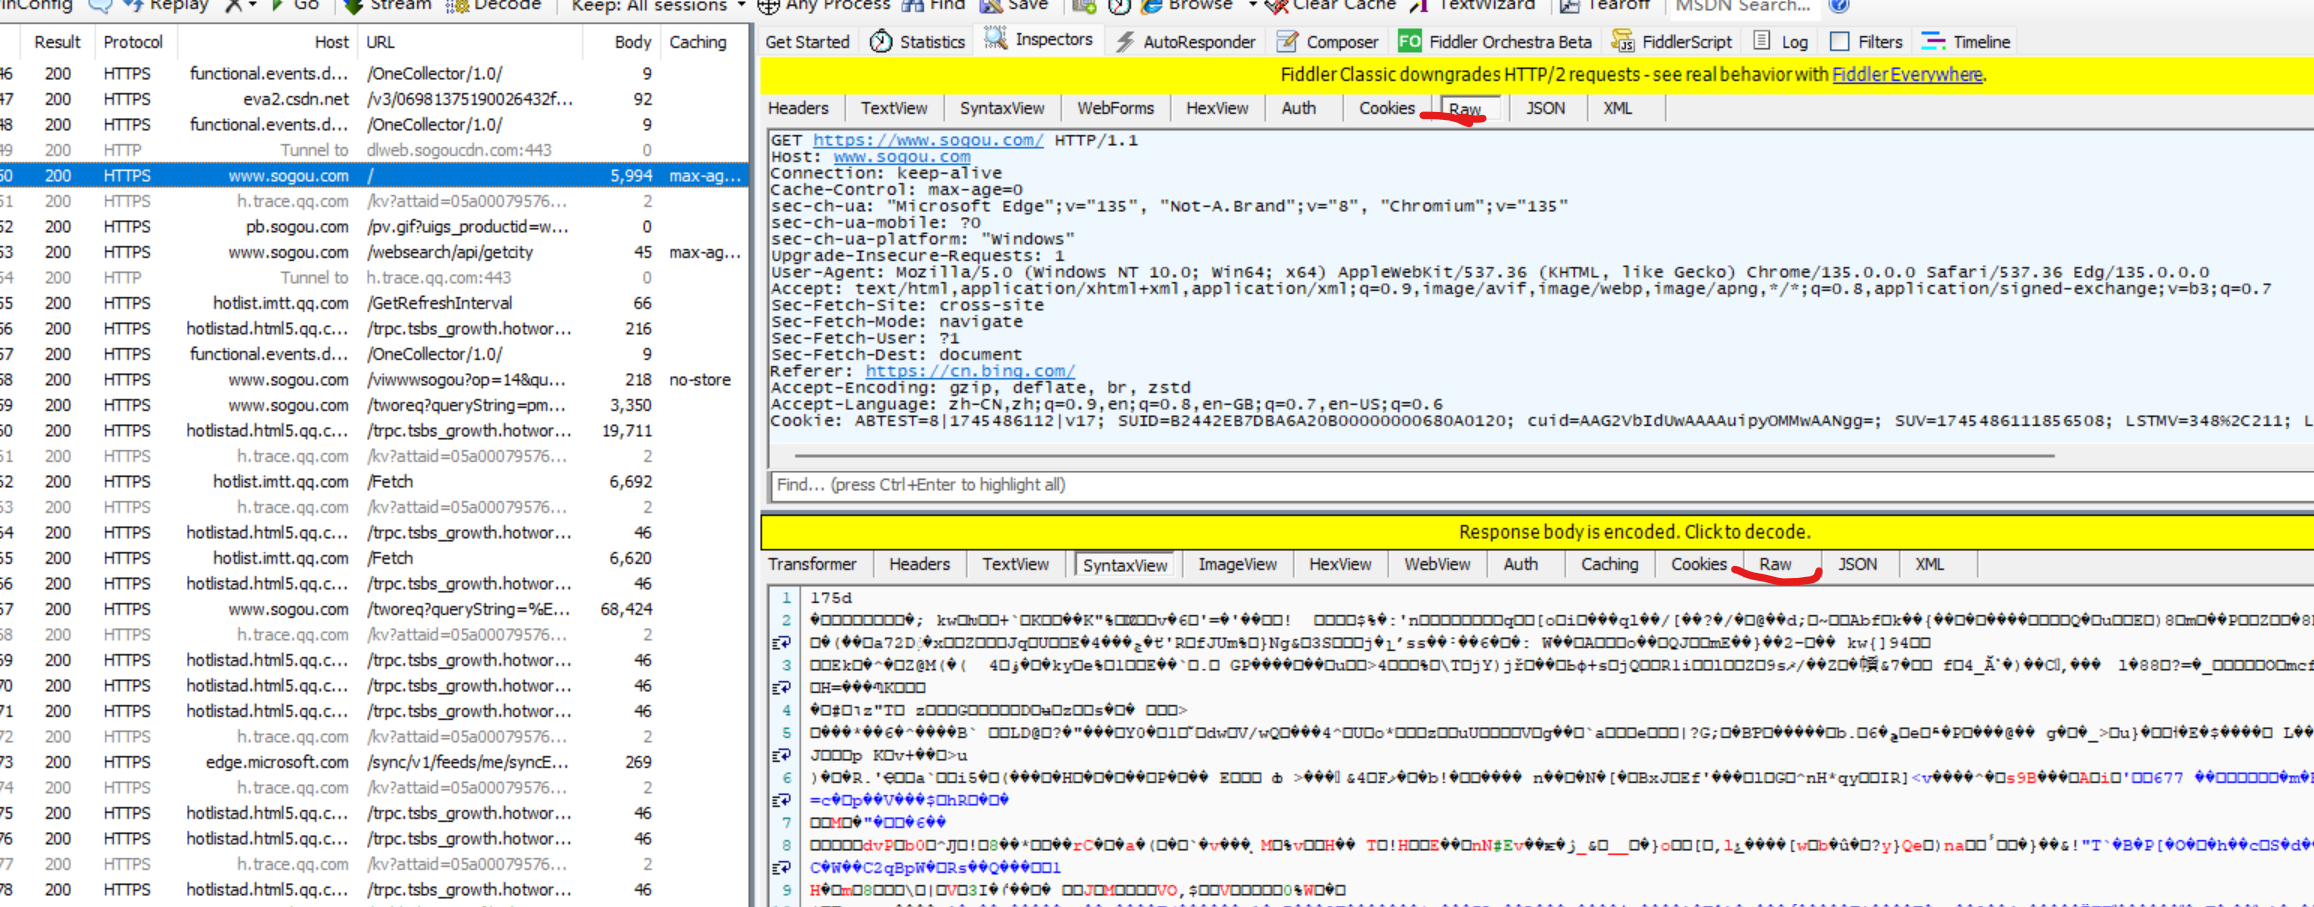Select the eva2.csdn.net session row
This screenshot has width=2314, height=907.
pyautogui.click(x=374, y=99)
